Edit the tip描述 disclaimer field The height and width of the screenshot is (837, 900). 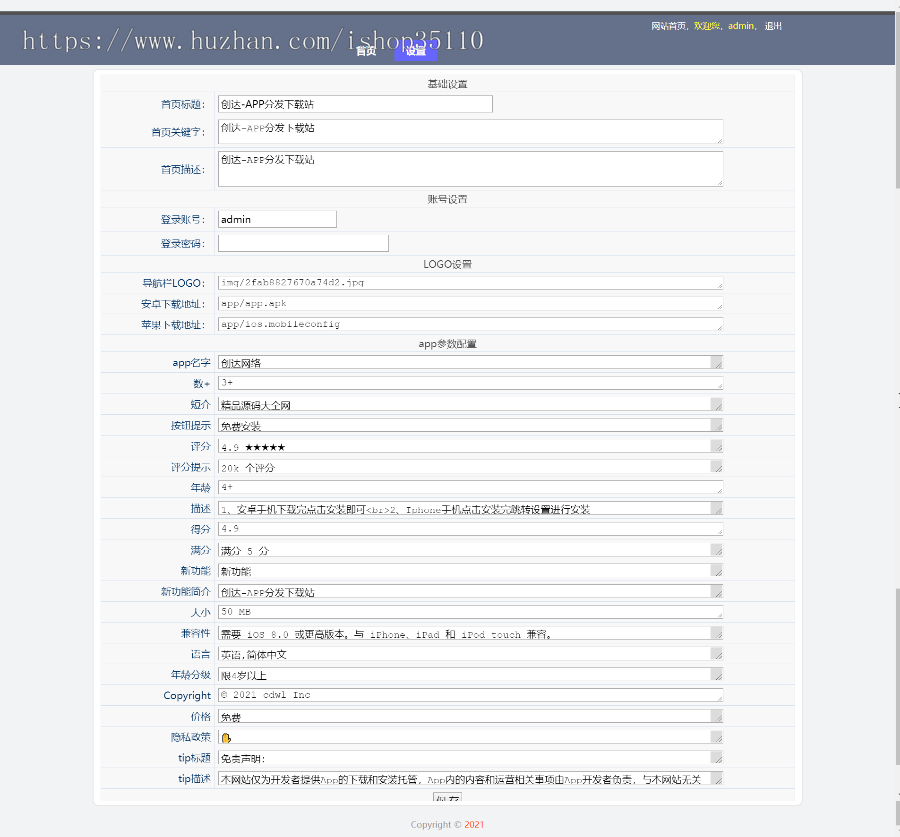[x=470, y=778]
